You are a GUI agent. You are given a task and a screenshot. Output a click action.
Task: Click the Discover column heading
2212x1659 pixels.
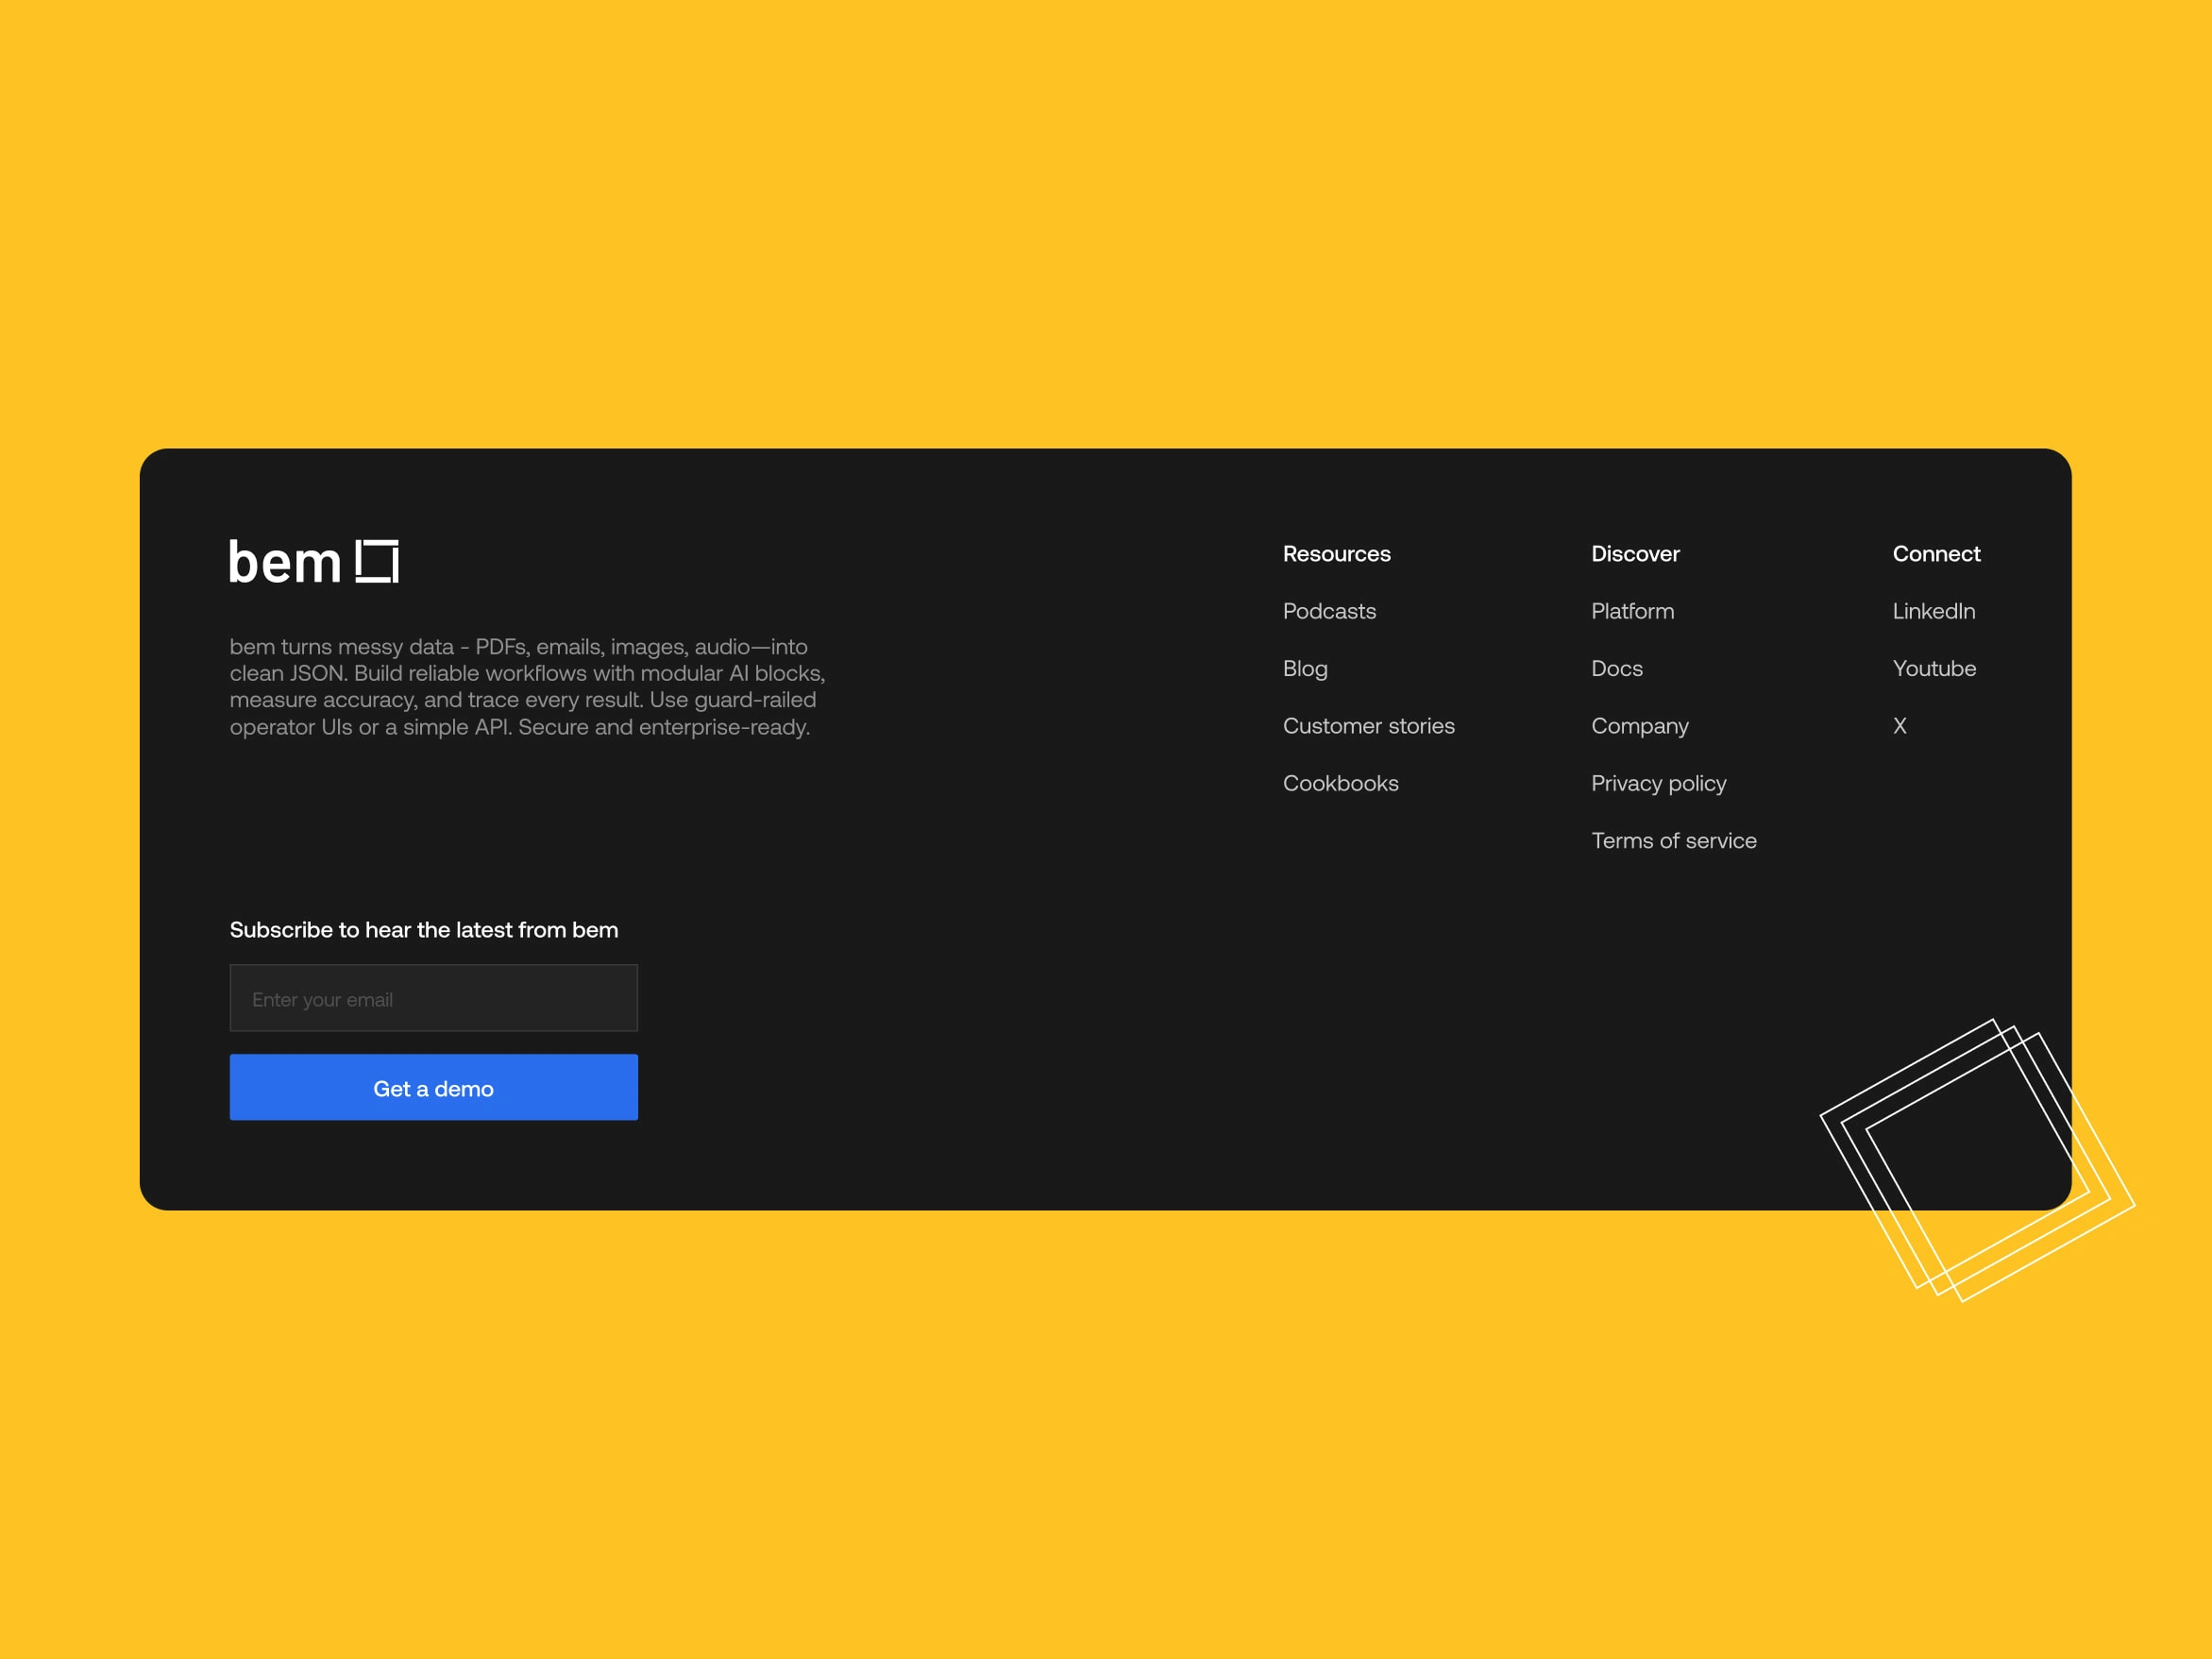tap(1635, 554)
